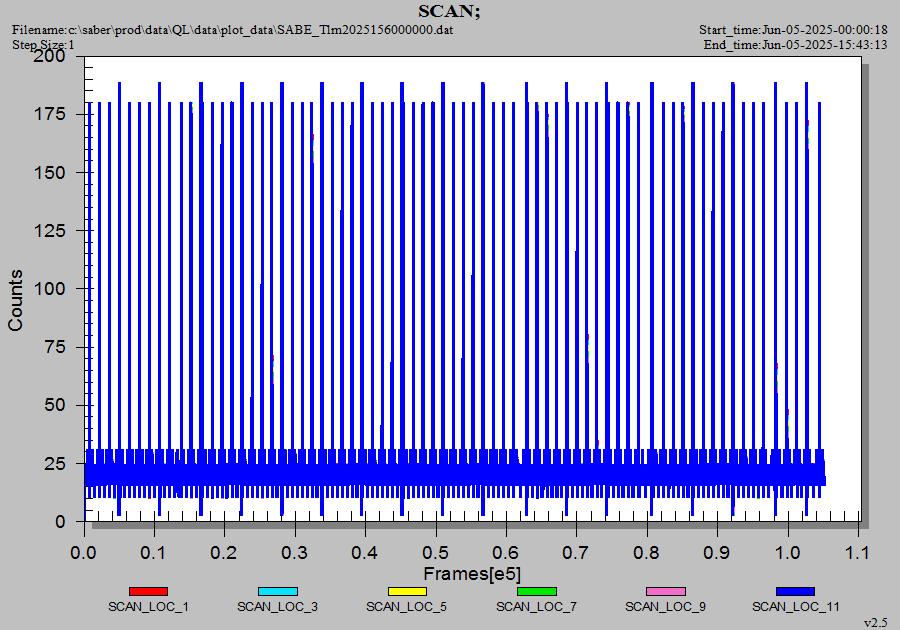Click the 0.2 x-axis tick label

point(224,553)
